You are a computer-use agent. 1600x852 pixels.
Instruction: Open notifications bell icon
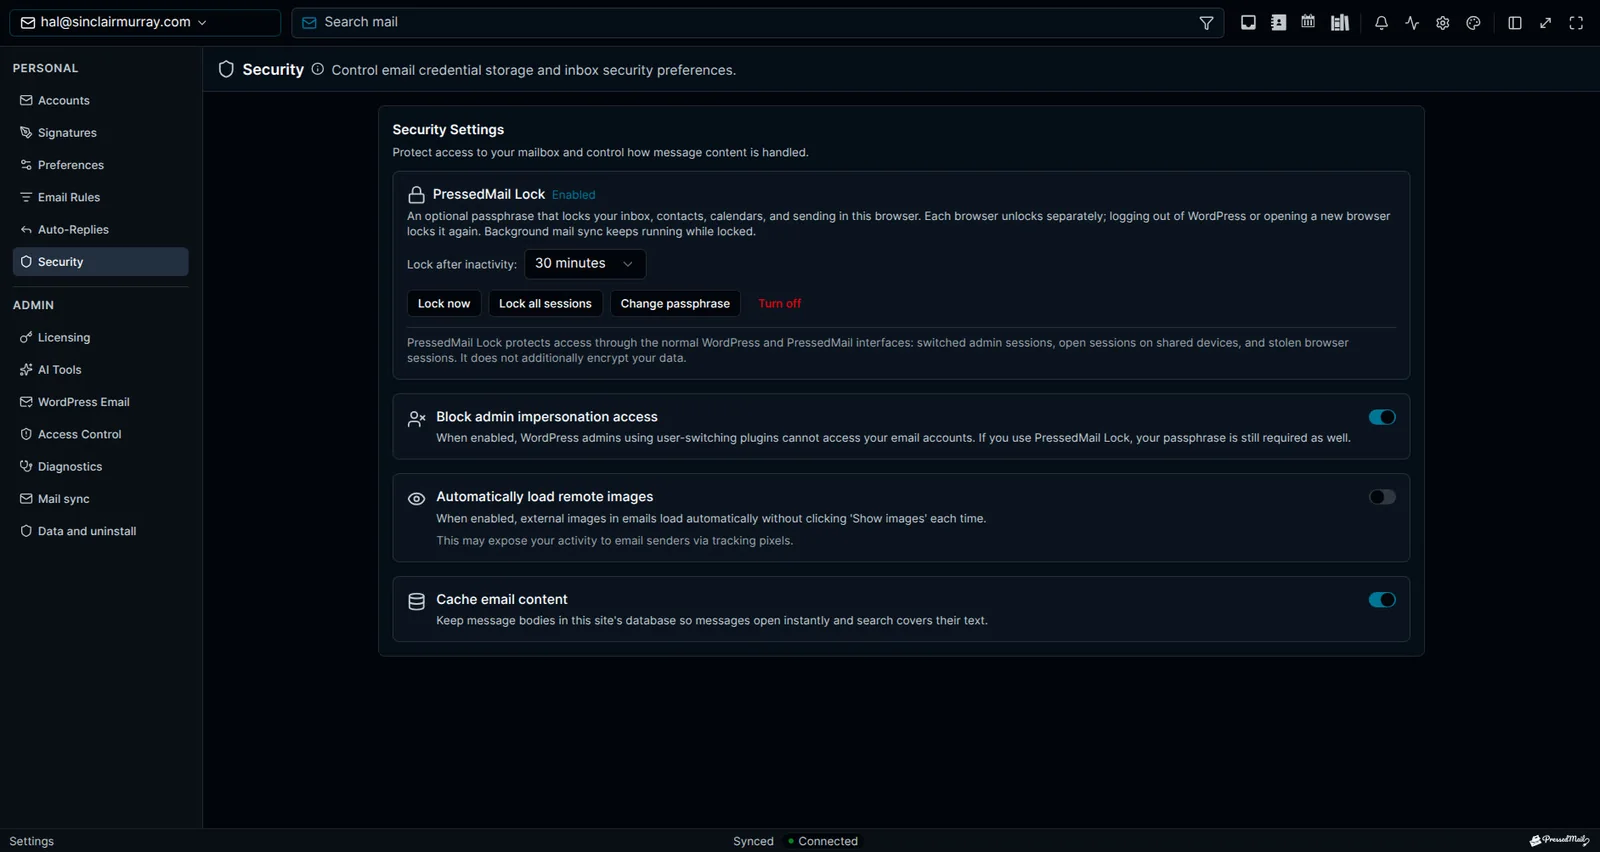(x=1381, y=23)
